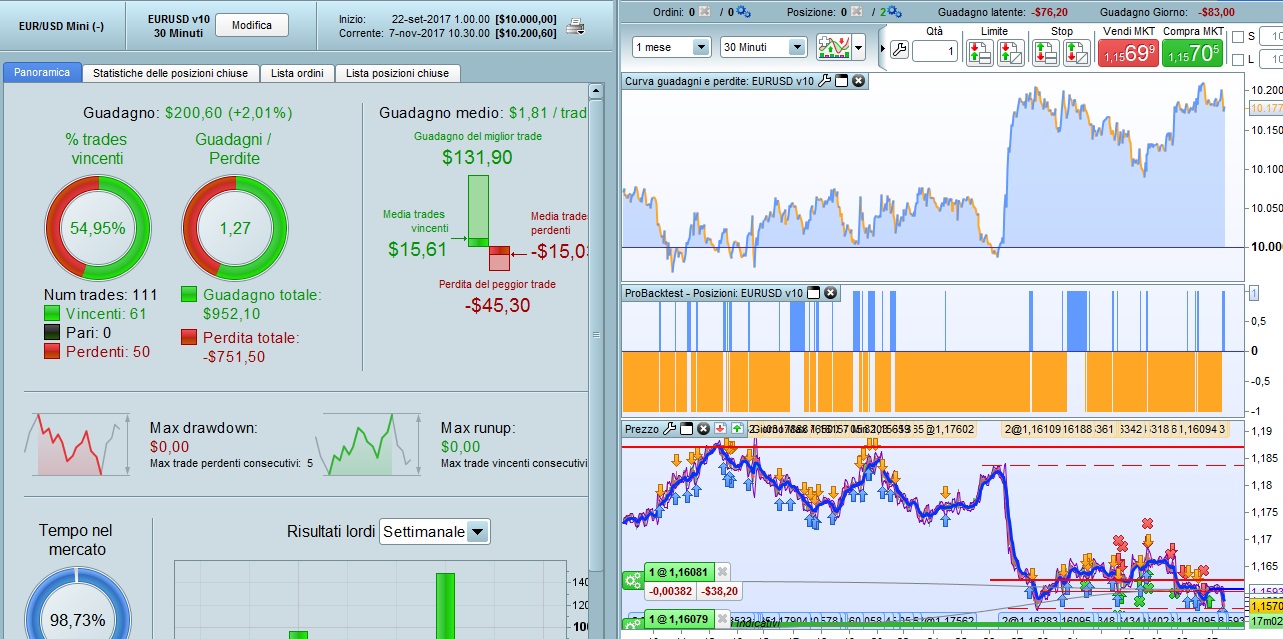Viewport: 1283px width, 639px height.
Task: Print the backtest report via printer icon
Action: coord(575,27)
